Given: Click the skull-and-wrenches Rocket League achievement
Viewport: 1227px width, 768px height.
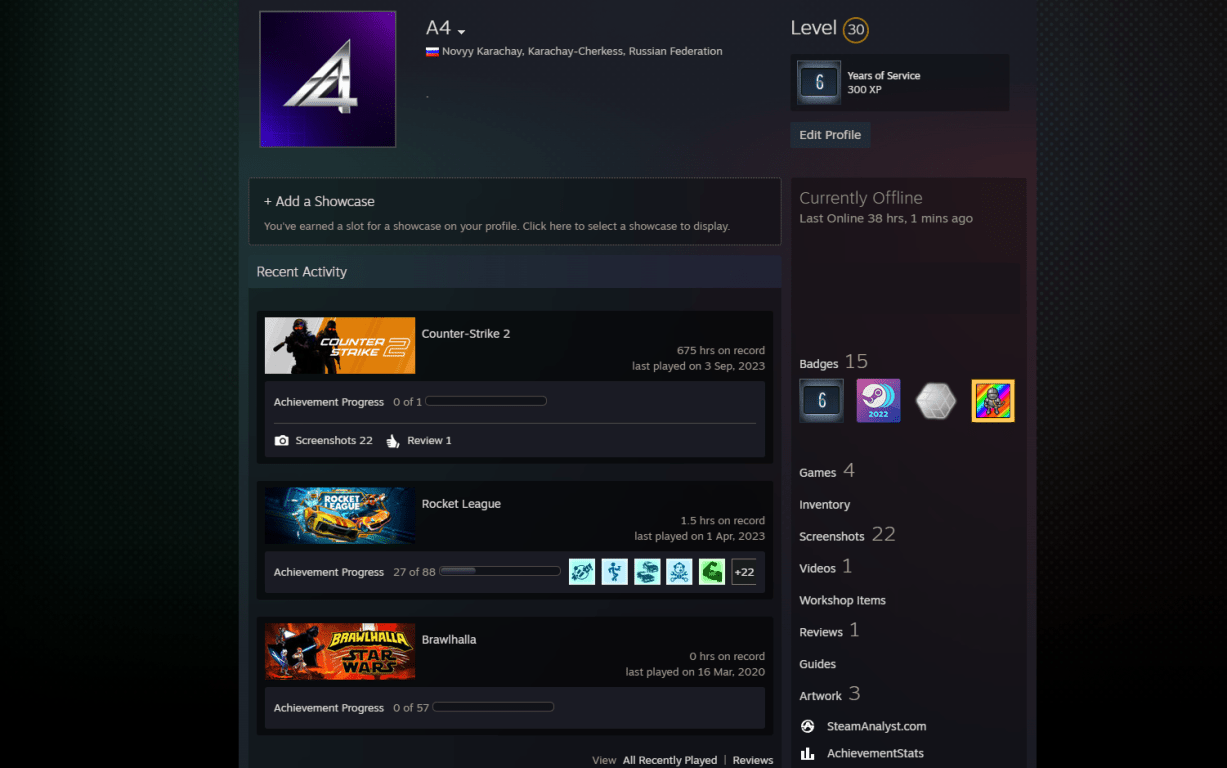Looking at the screenshot, I should tap(679, 571).
